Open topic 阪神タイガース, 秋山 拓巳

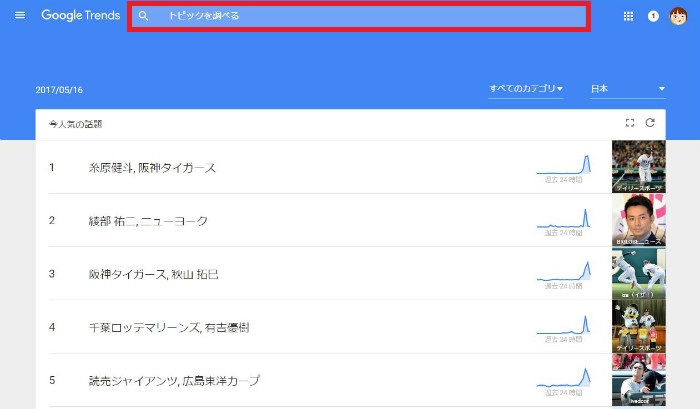click(x=154, y=274)
